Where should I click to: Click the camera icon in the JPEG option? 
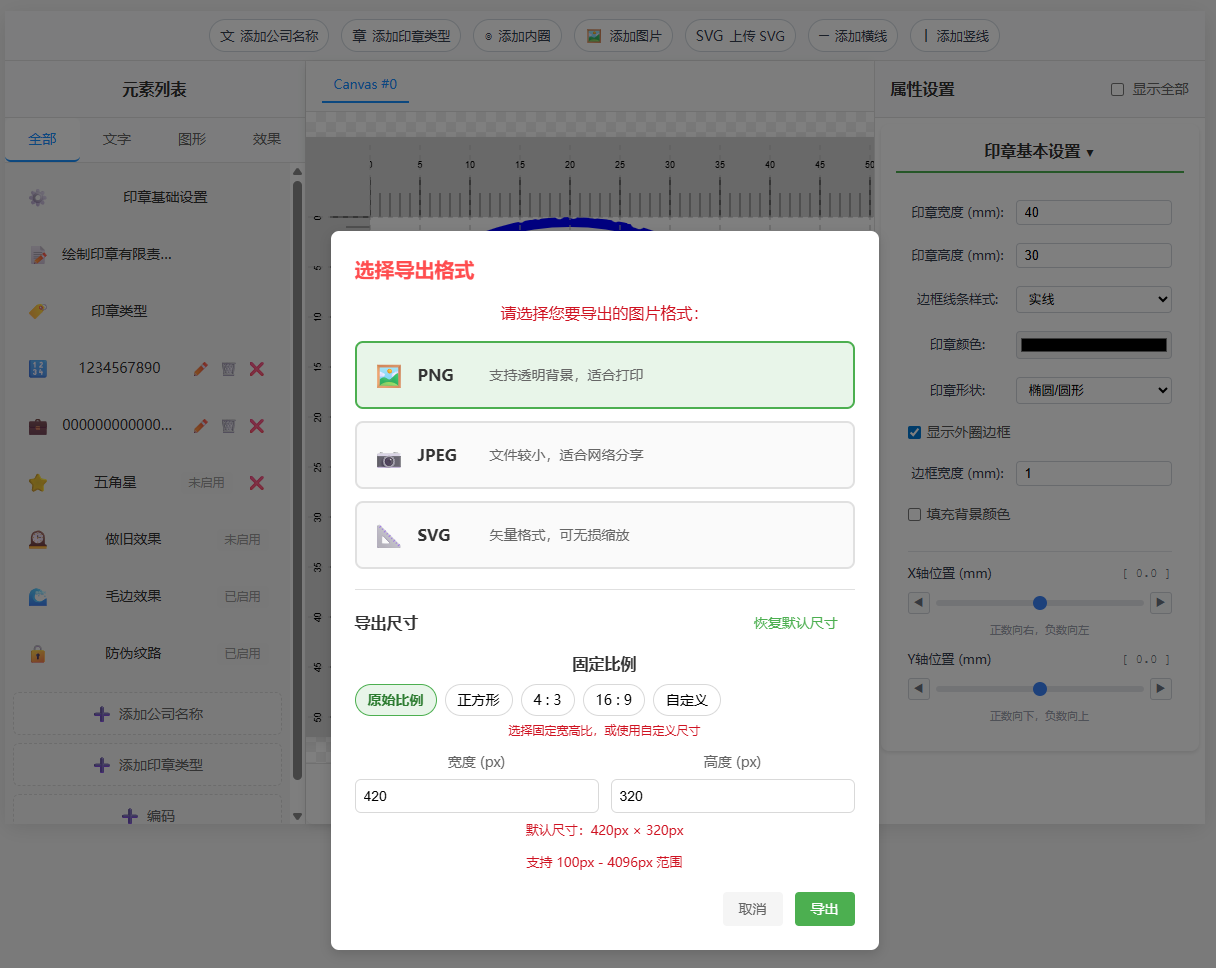tap(389, 456)
